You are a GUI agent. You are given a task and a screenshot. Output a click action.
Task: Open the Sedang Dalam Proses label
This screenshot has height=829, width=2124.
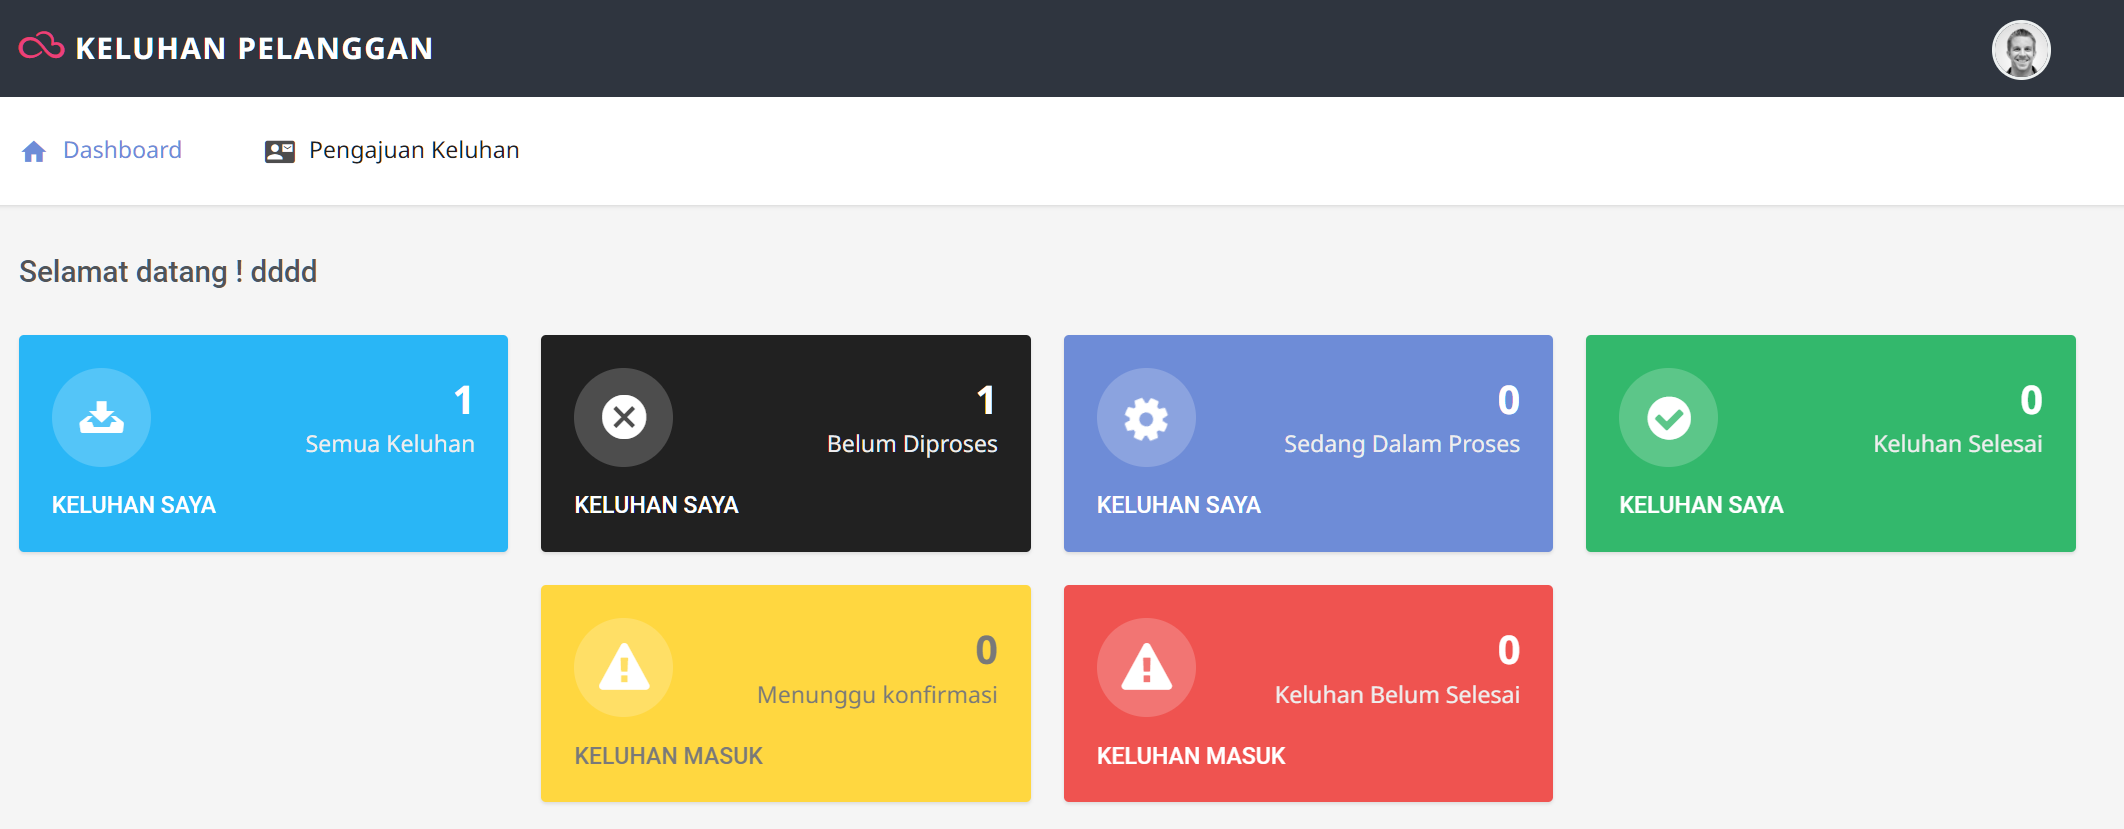1402,444
